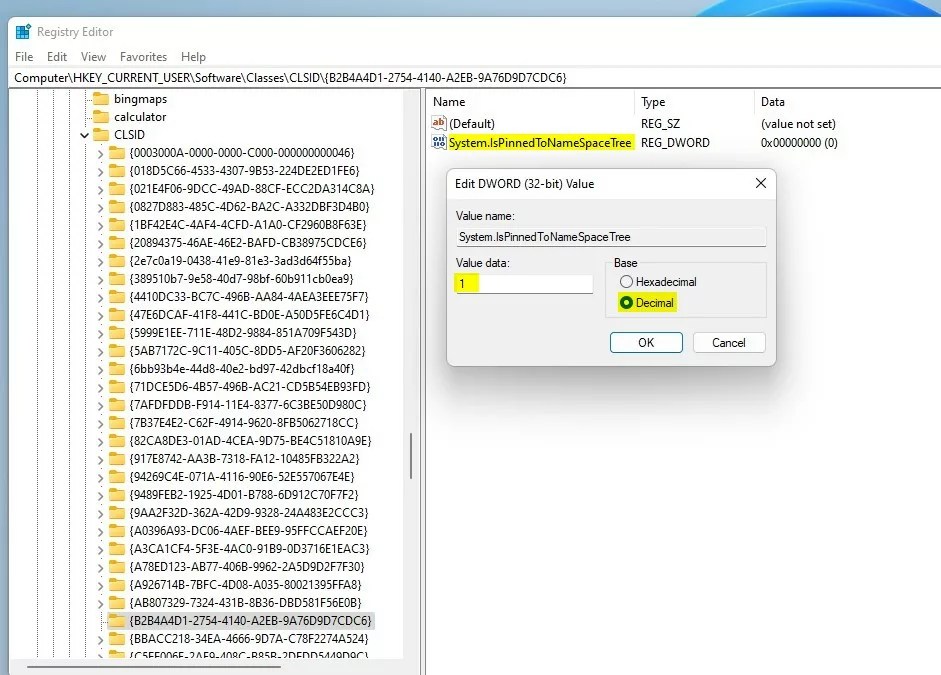Click the REG_DWORD icon beside System.IsPinnedToNameSpaceTree
Screen dimensions: 941x675
[438, 142]
